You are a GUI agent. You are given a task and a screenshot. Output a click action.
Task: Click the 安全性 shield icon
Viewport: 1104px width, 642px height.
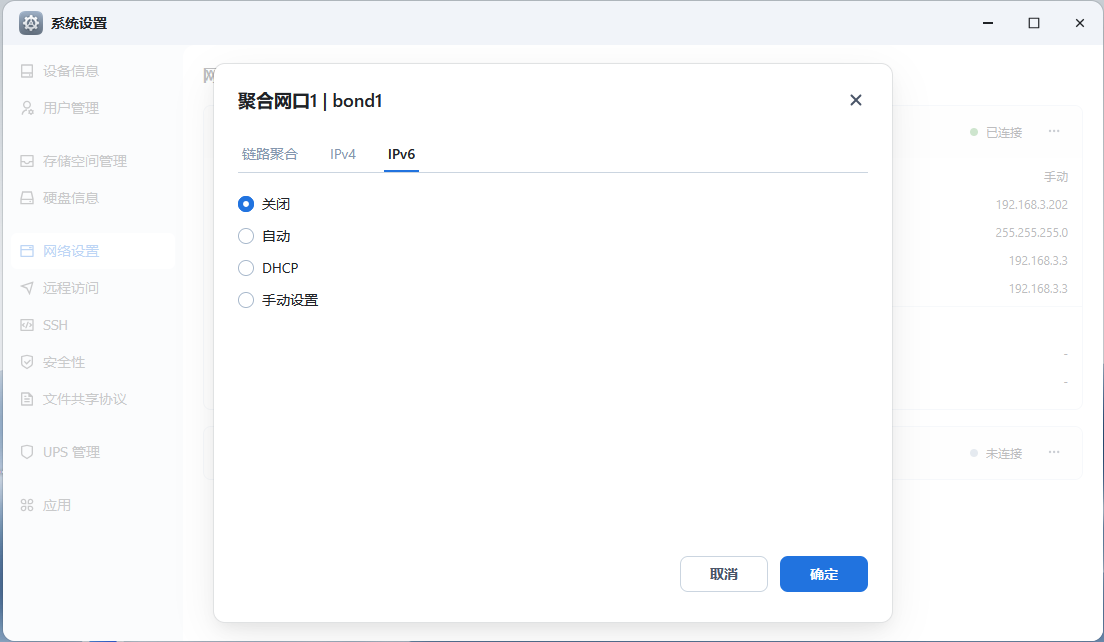coord(27,362)
